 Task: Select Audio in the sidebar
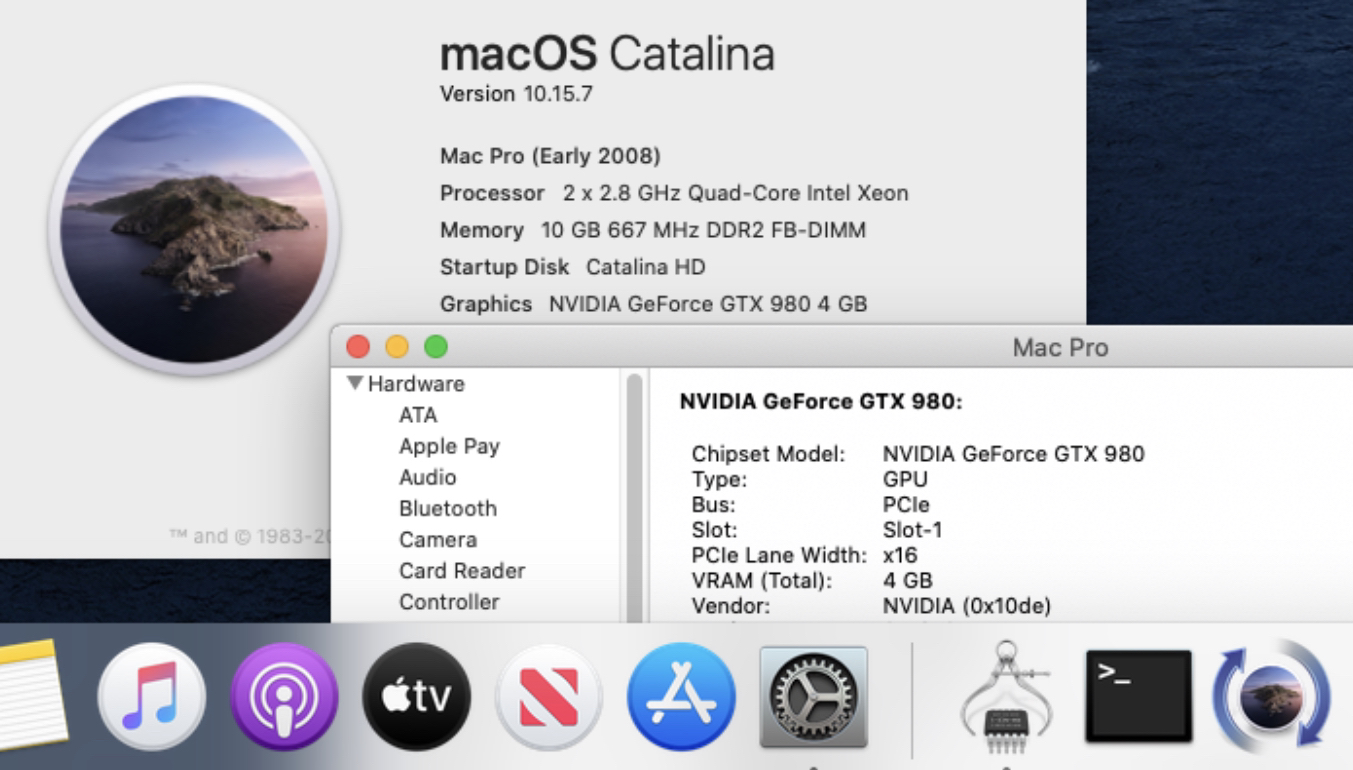pos(427,477)
